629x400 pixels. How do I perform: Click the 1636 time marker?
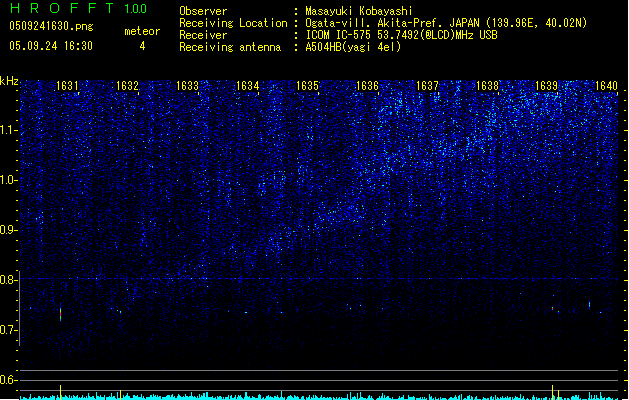(x=367, y=86)
